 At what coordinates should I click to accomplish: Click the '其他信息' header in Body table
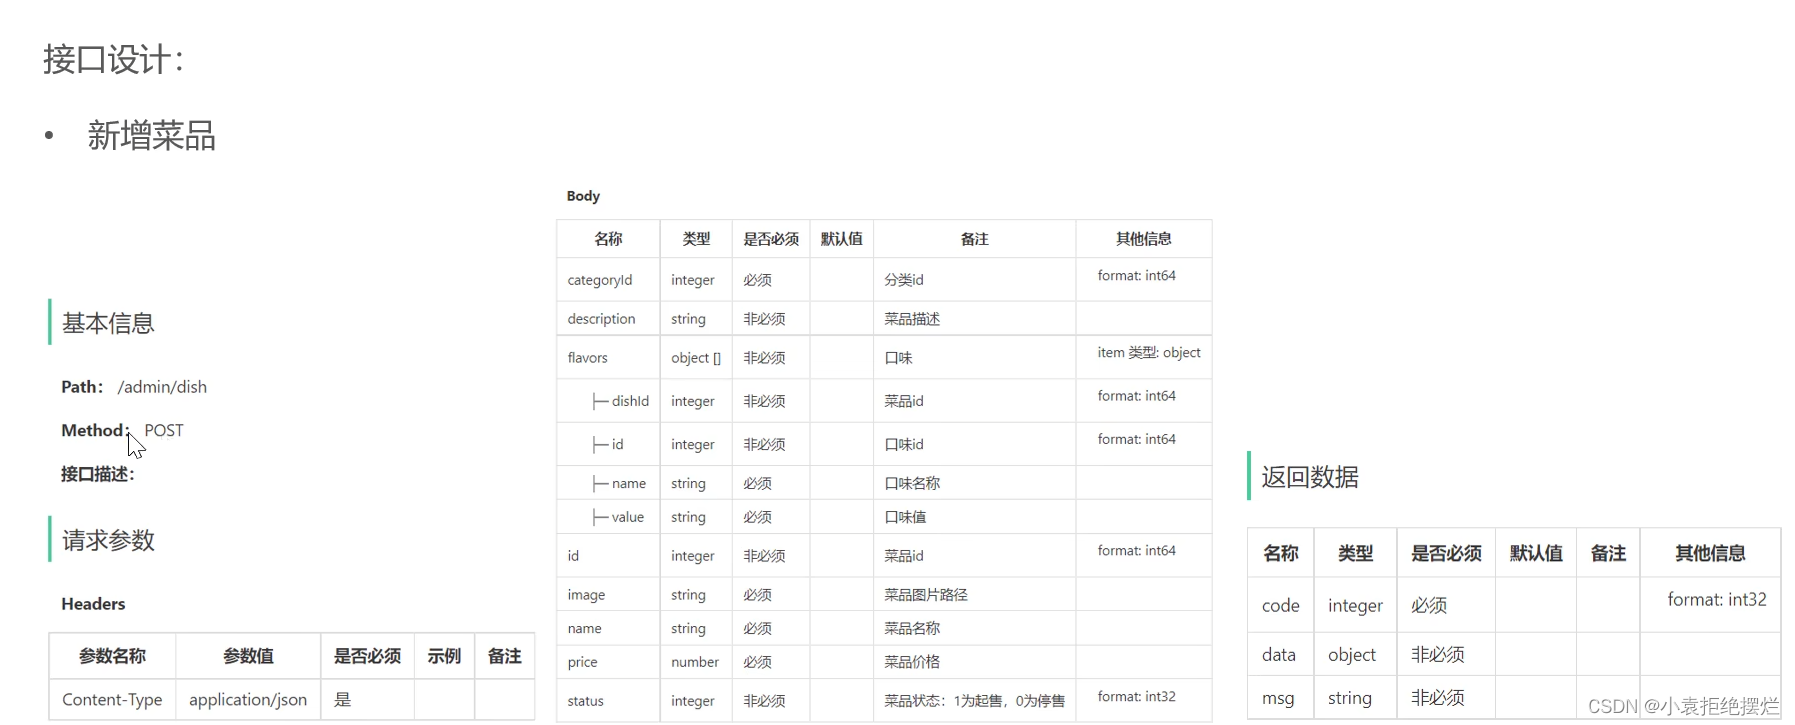point(1144,239)
